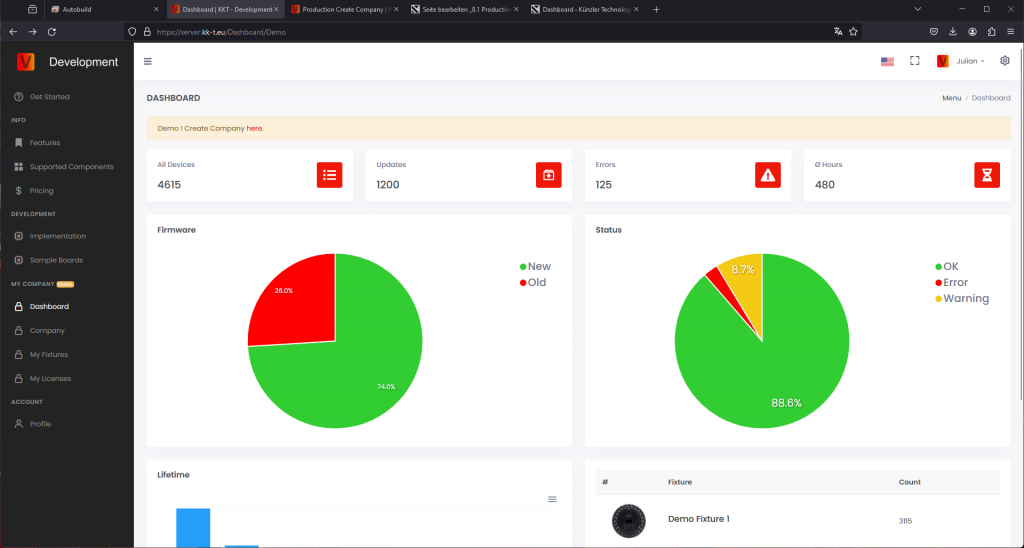Toggle the Error status legend entry

point(952,282)
